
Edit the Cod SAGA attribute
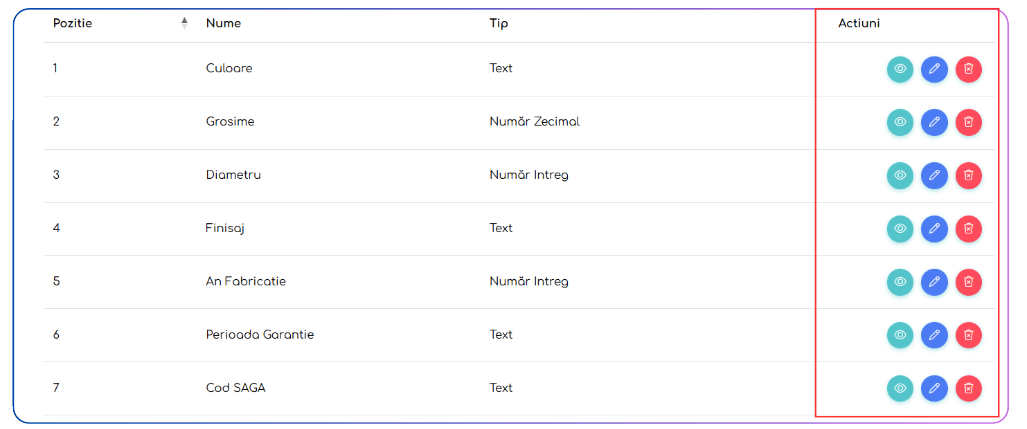tap(934, 388)
